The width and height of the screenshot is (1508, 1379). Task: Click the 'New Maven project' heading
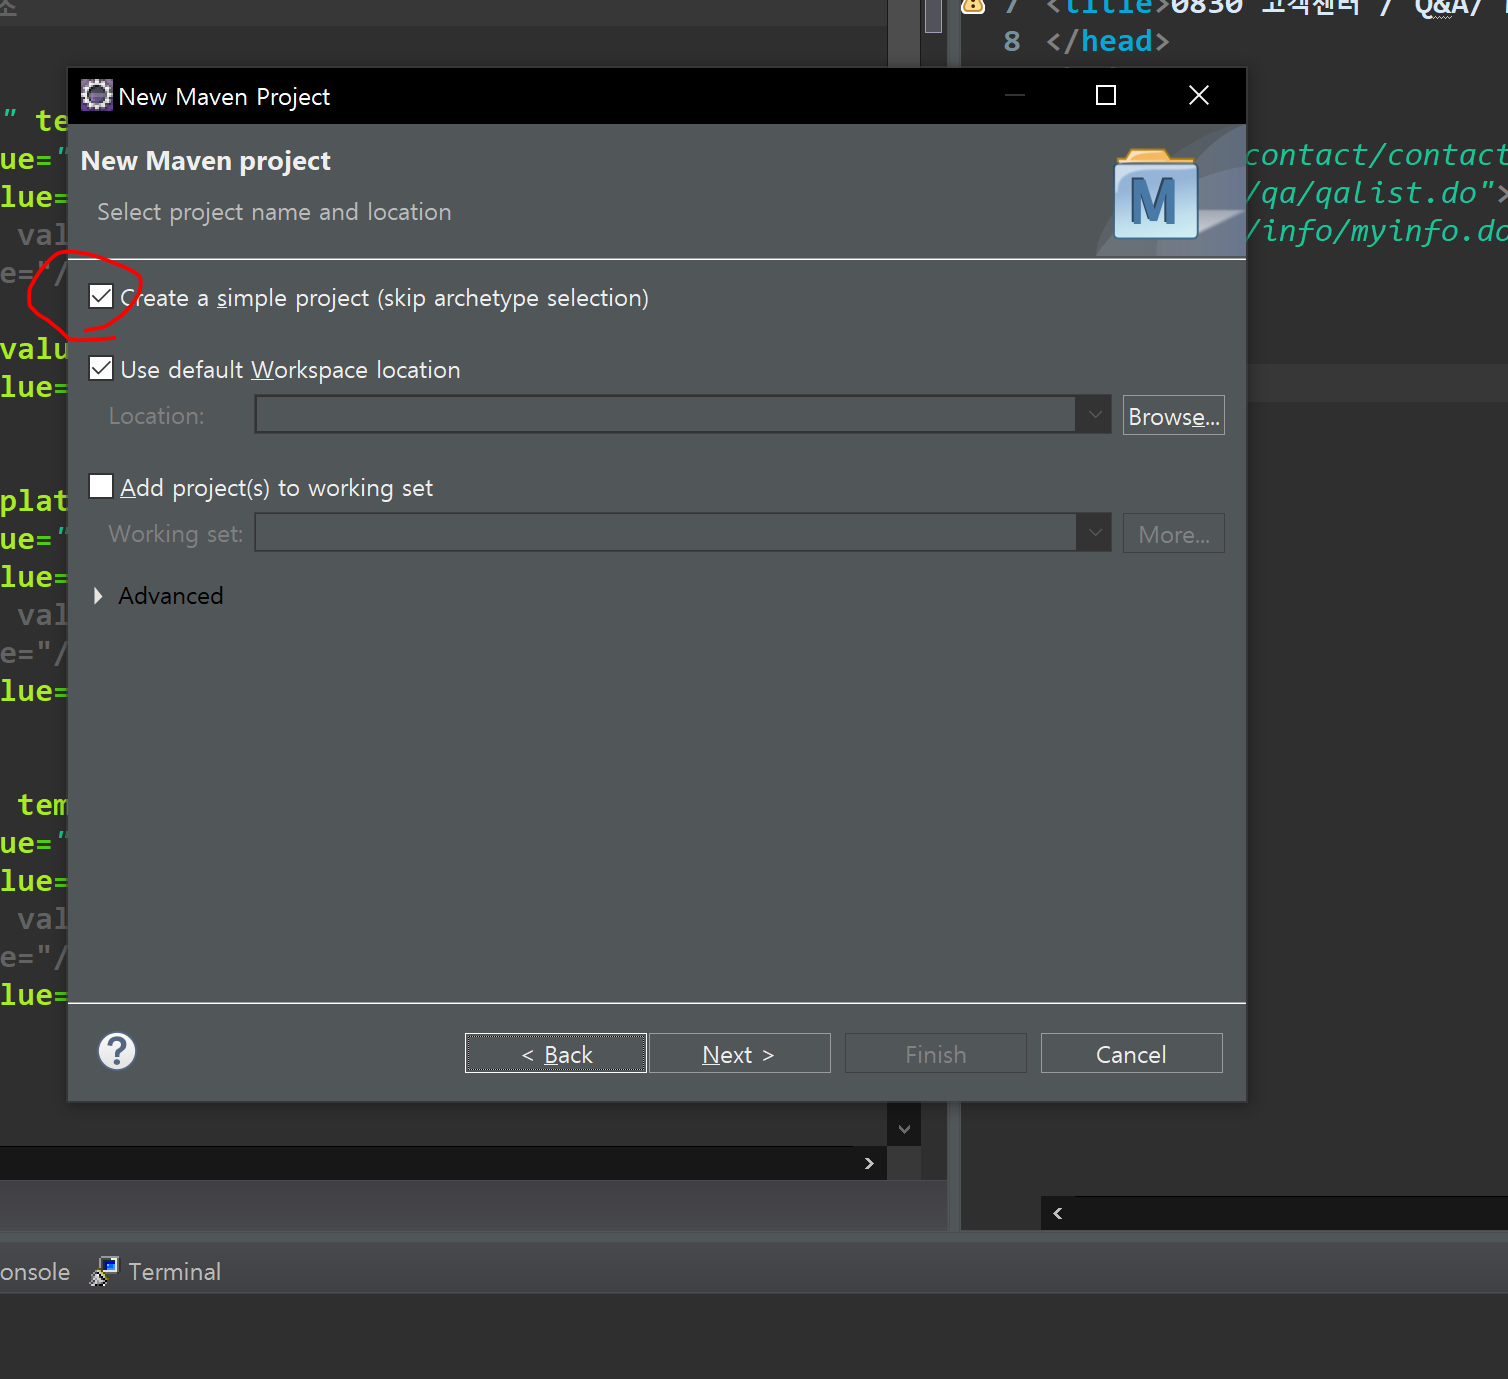(x=205, y=161)
